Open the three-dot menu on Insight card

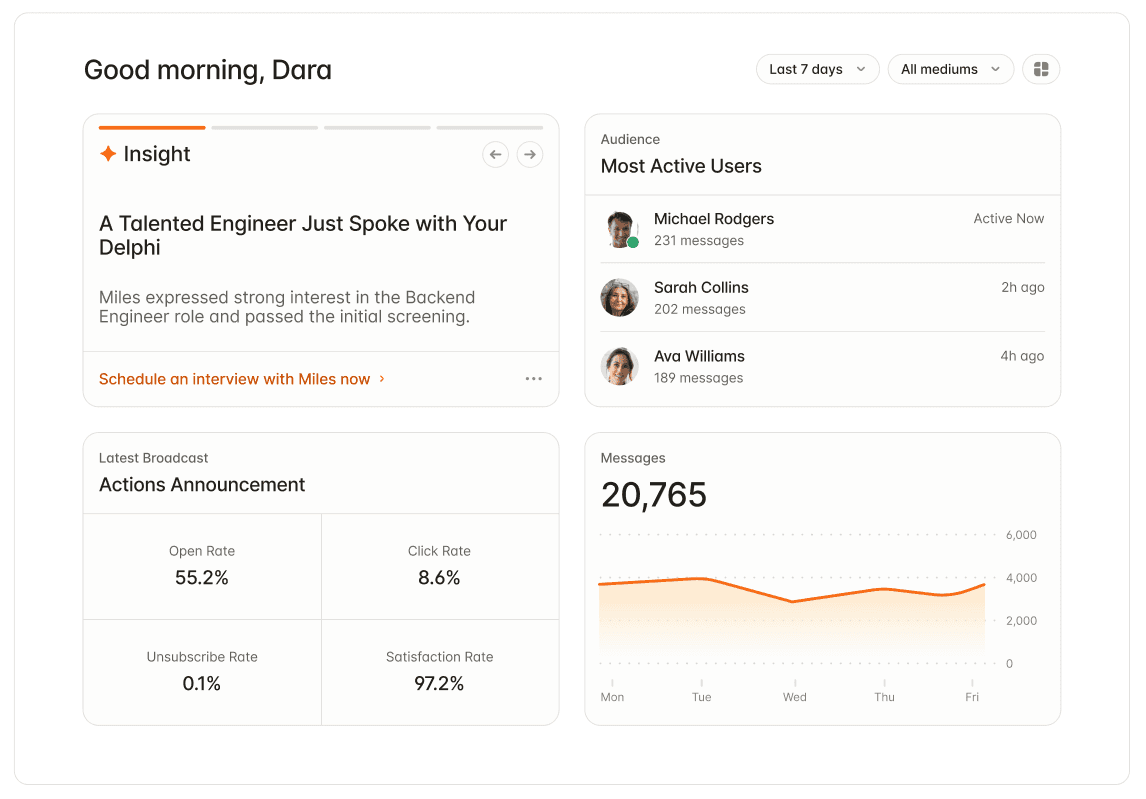[534, 379]
